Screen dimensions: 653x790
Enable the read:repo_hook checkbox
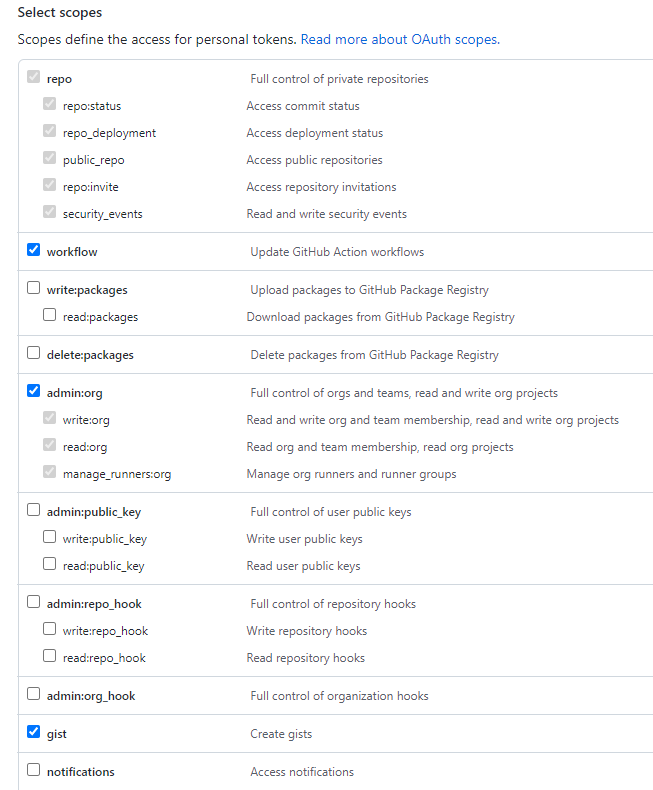(49, 655)
